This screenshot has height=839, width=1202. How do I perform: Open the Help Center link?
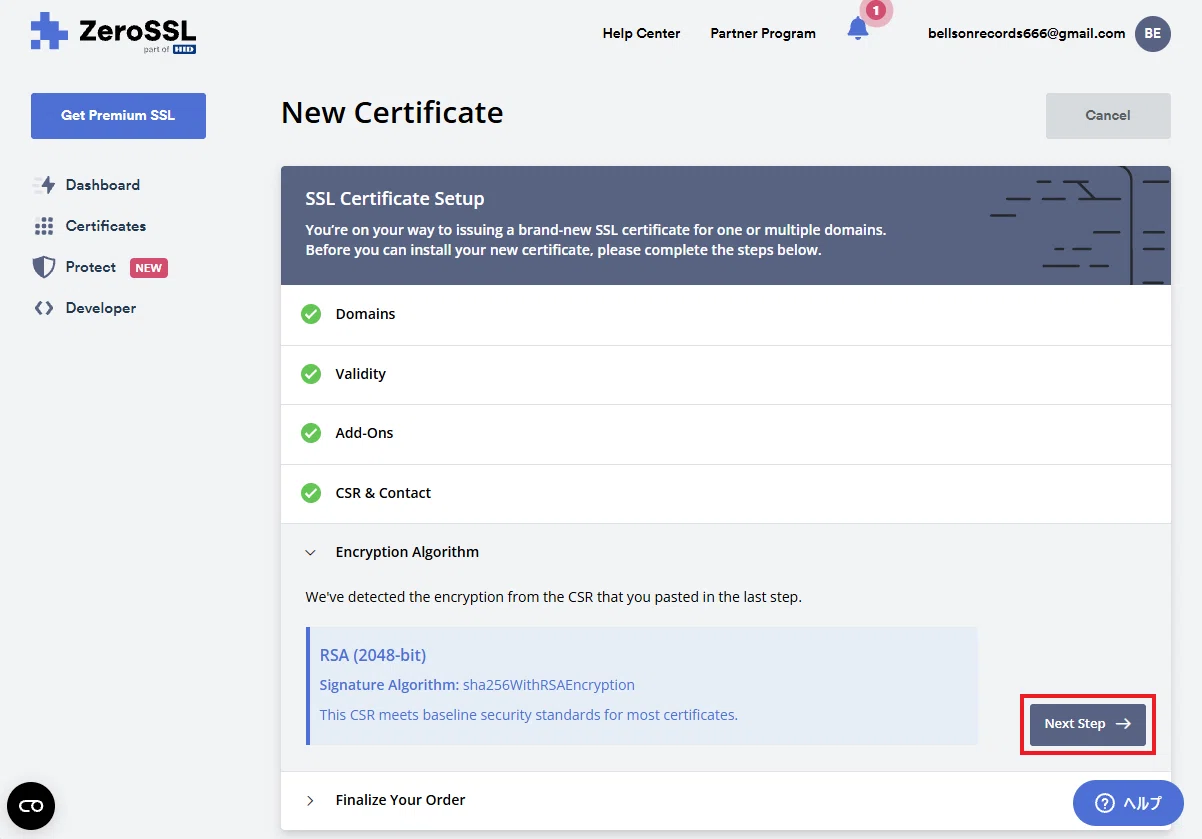641,33
